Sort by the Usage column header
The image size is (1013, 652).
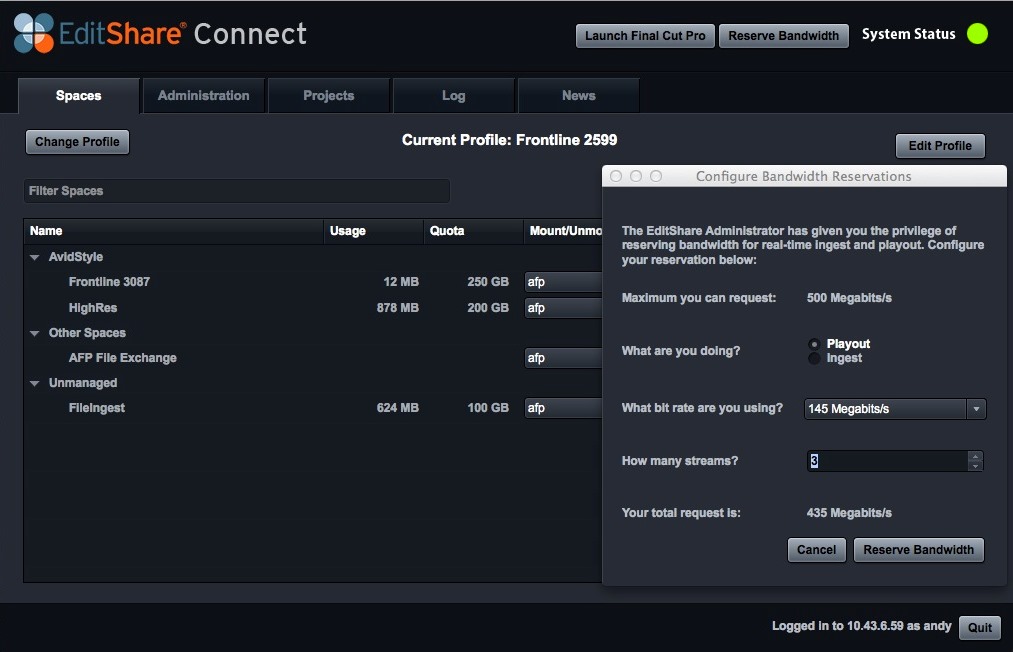tap(373, 231)
